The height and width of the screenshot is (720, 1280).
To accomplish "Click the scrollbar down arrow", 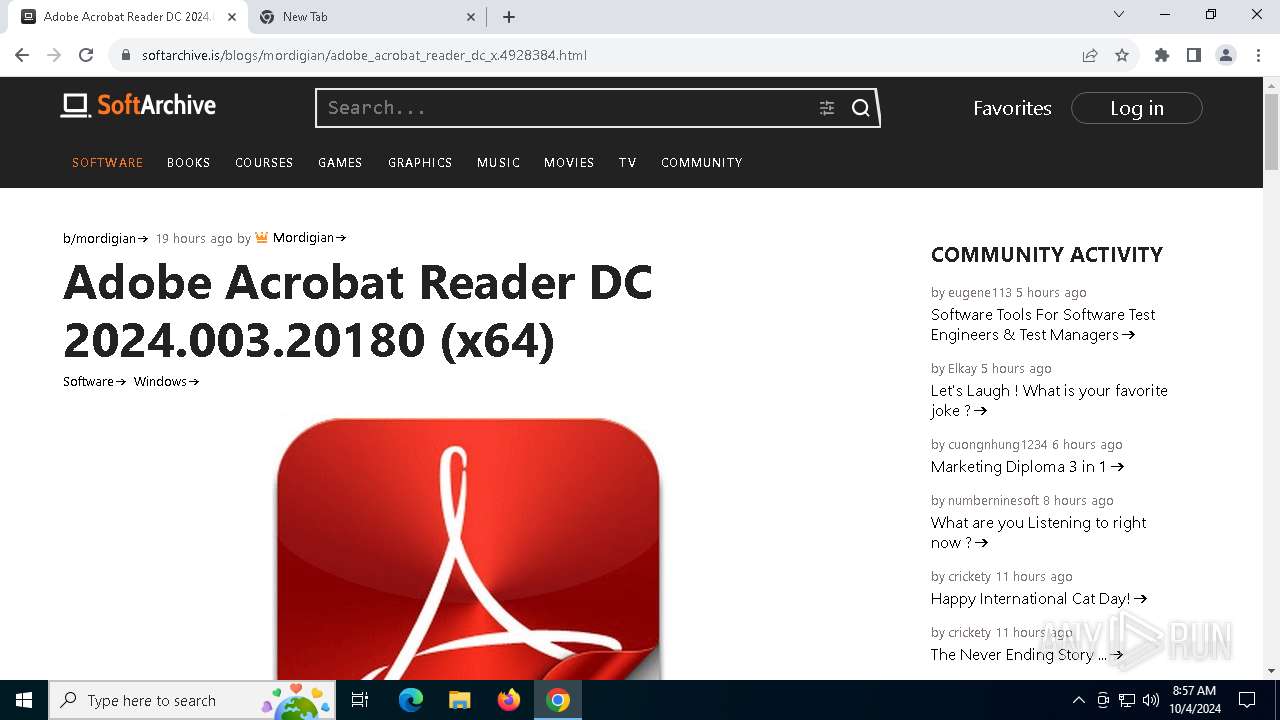I will click(1271, 671).
